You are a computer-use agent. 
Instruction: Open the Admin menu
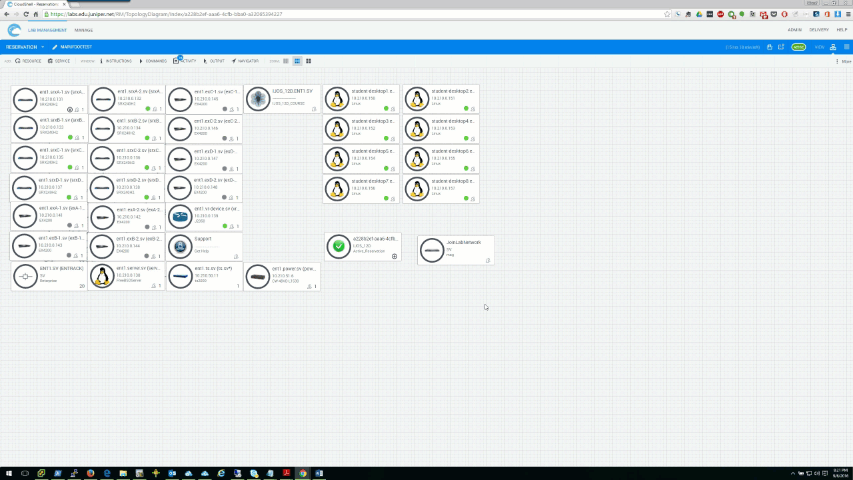794,30
